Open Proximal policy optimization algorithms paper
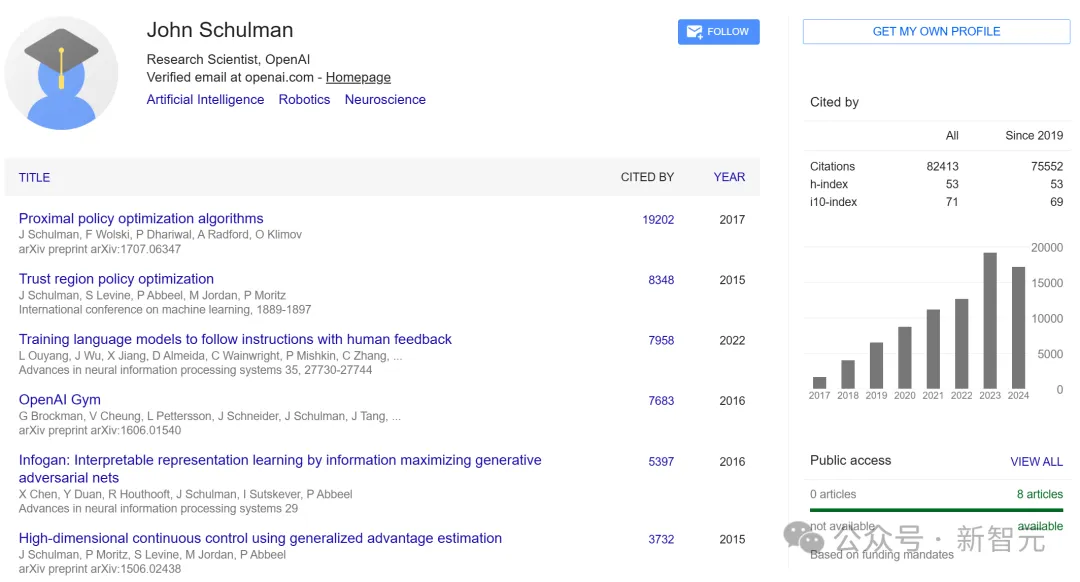Viewport: 1080px width, 582px height. [141, 219]
